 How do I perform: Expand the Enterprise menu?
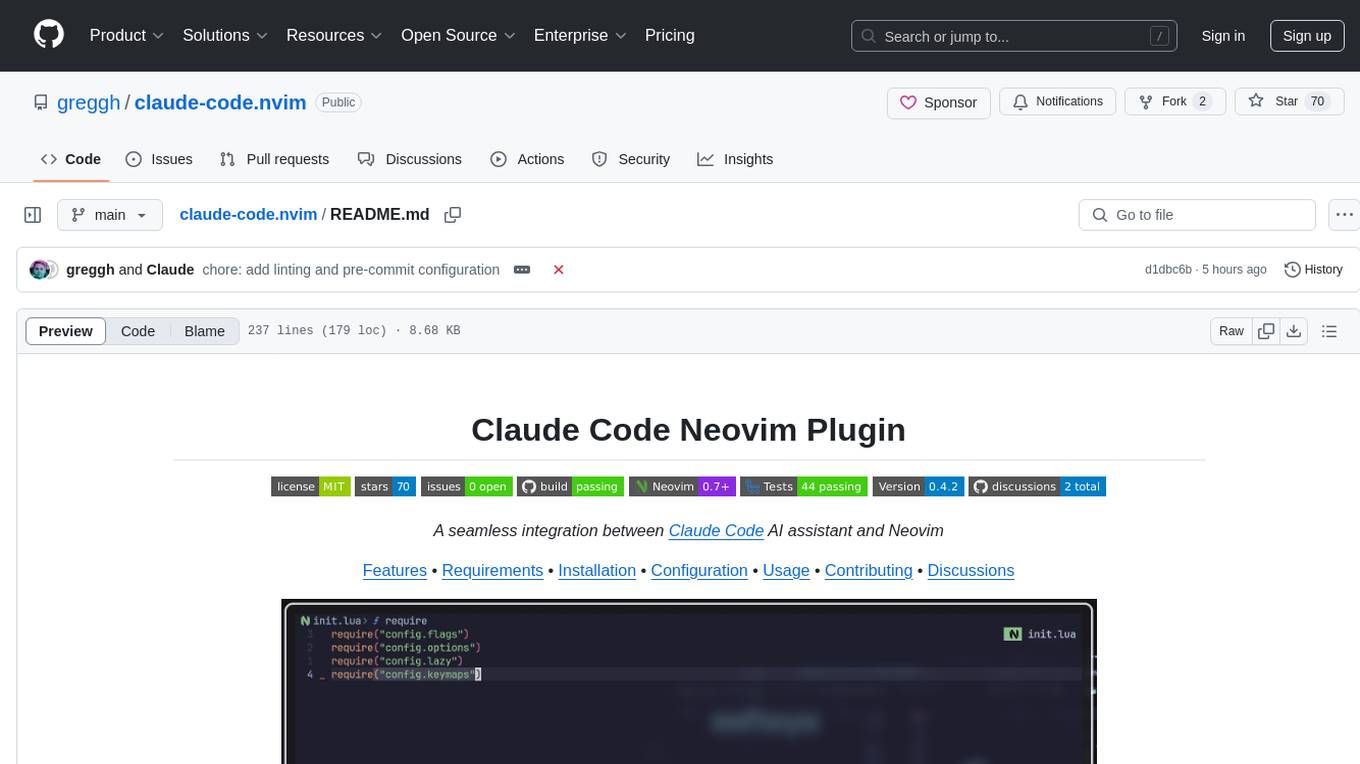pos(580,35)
